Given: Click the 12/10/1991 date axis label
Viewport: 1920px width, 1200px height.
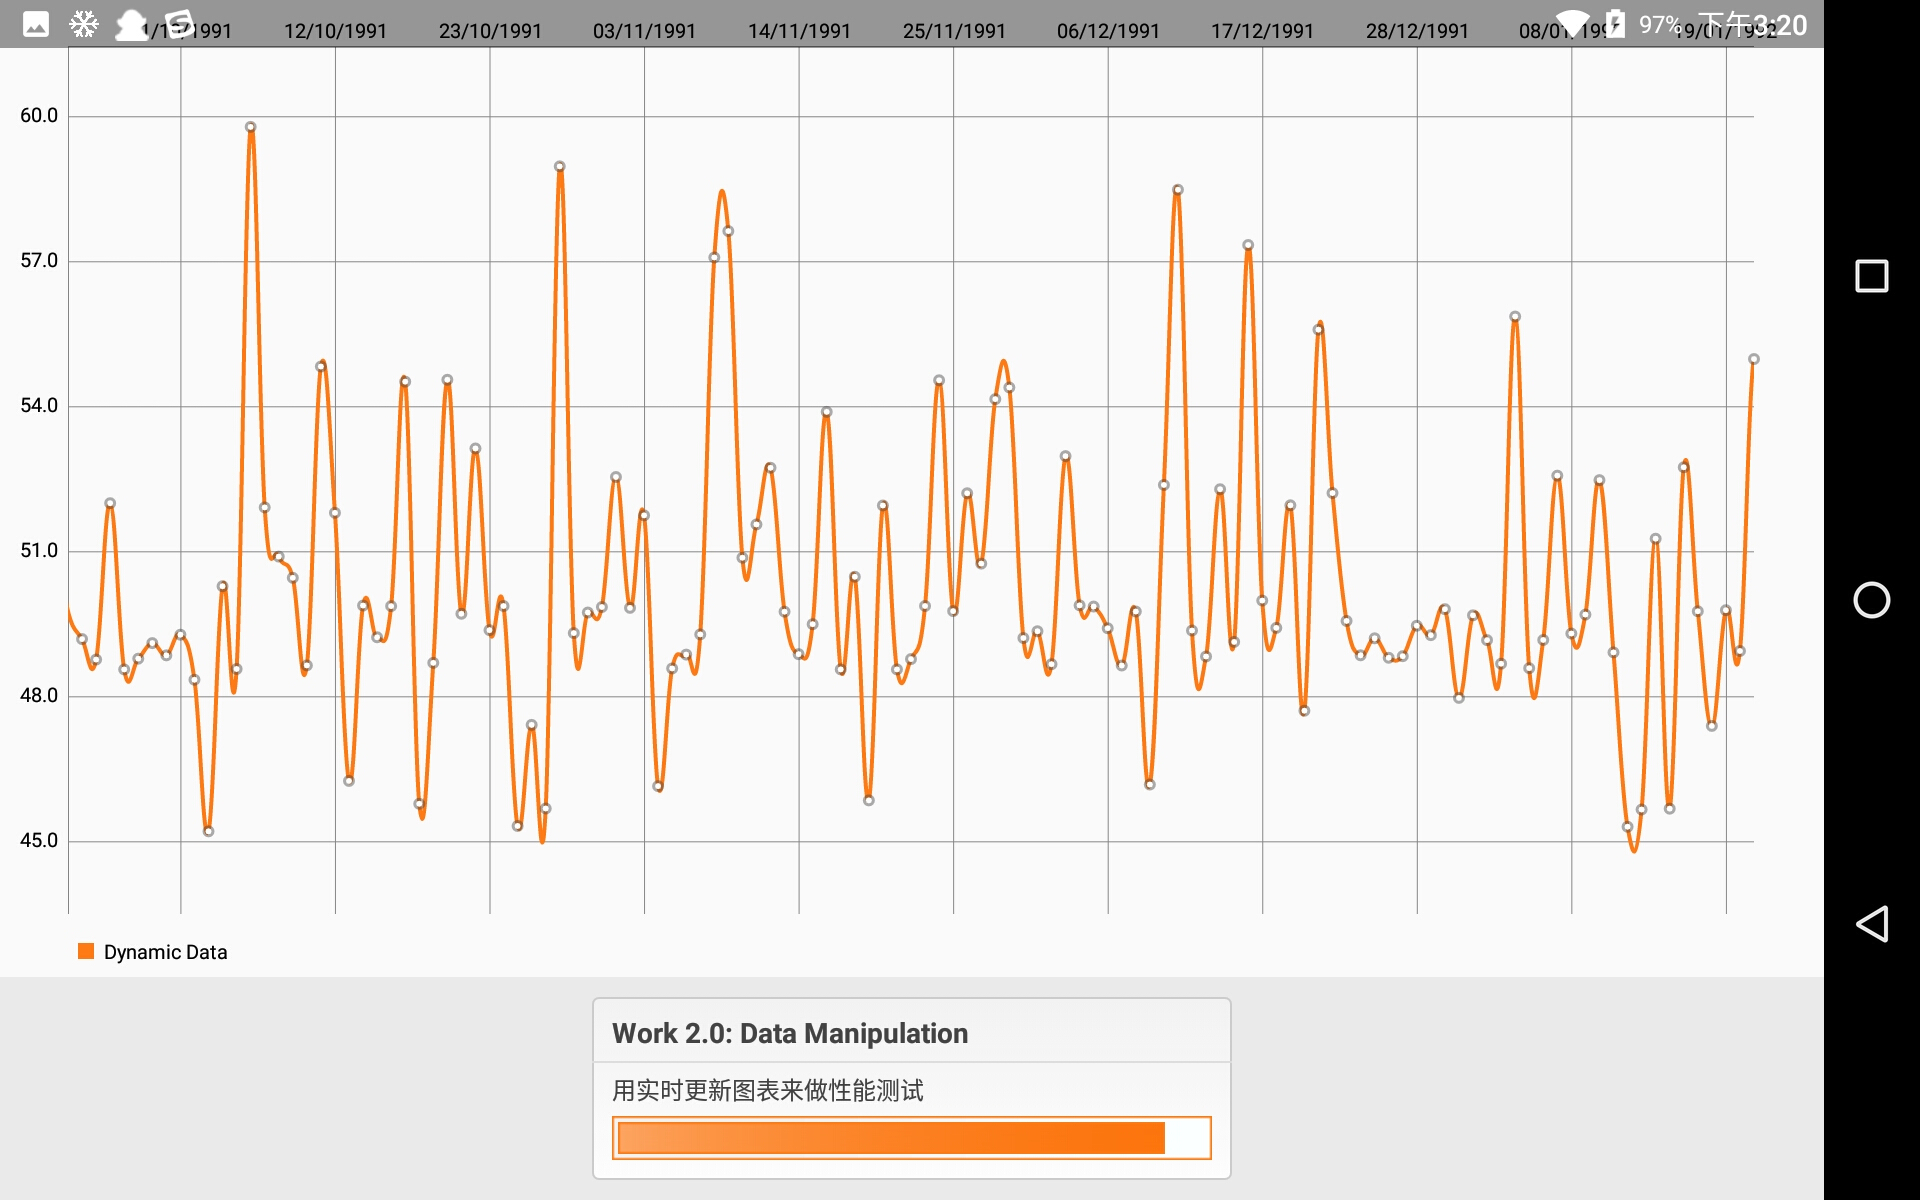Looking at the screenshot, I should click(x=335, y=31).
